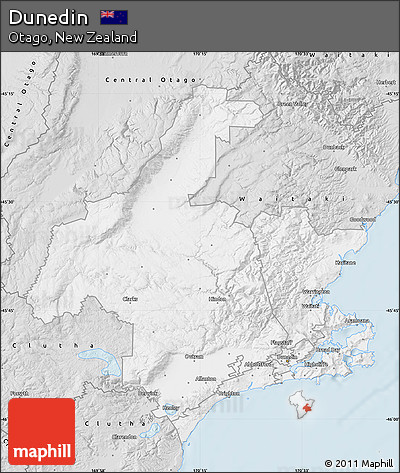Click the 'Clutha' label near Clarendon
Viewport: 400px width, 473px height.
point(115,424)
